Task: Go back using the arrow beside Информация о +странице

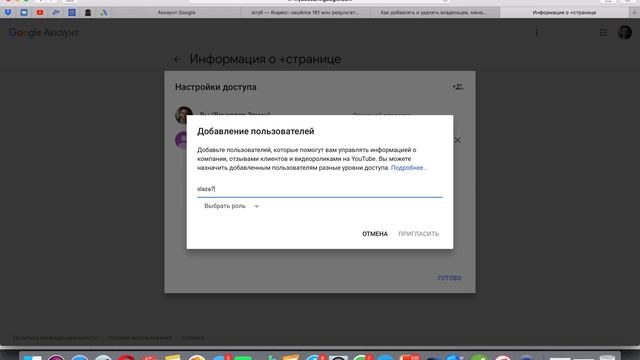Action: [x=177, y=59]
